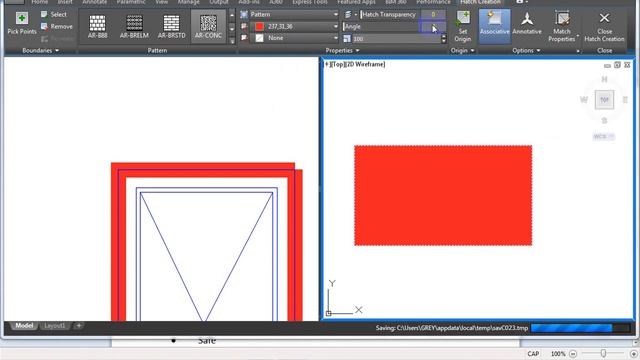Move pattern gallery down one row
Viewport: 640px width, 360px height.
tap(232, 29)
